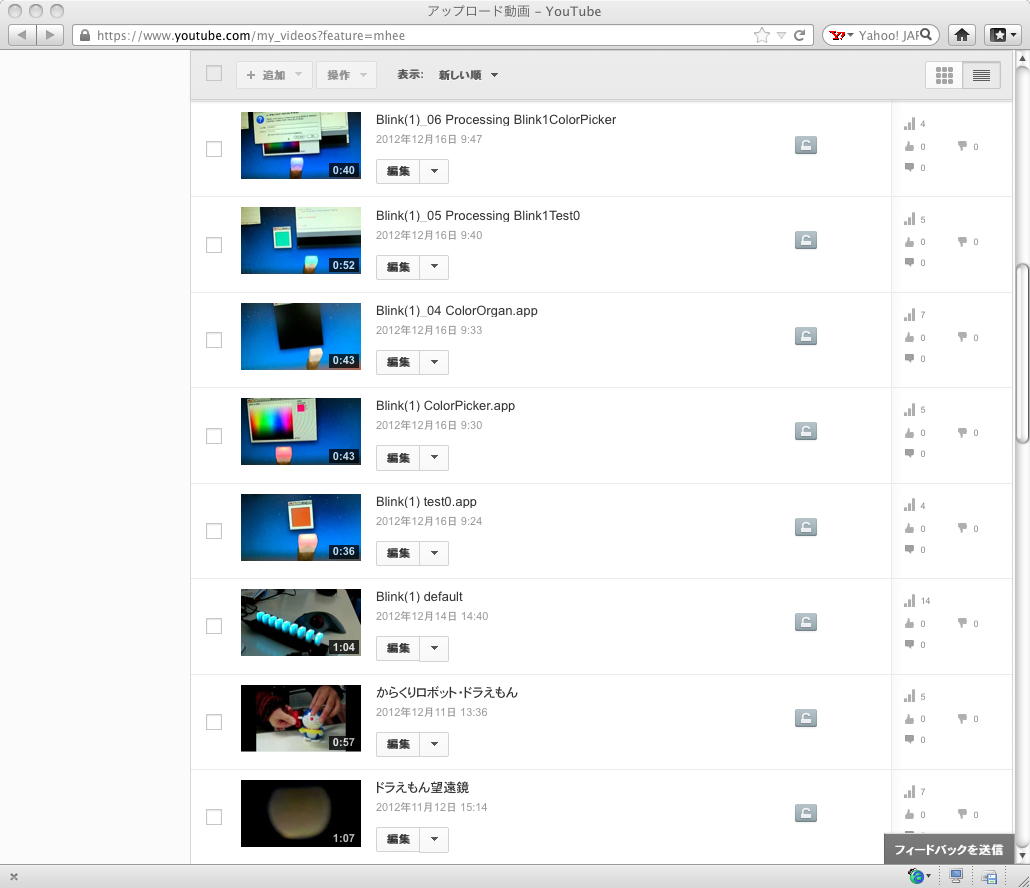Image resolution: width=1030 pixels, height=888 pixels.
Task: Send feedback via フィードバックを送信 button
Action: pyautogui.click(x=949, y=849)
